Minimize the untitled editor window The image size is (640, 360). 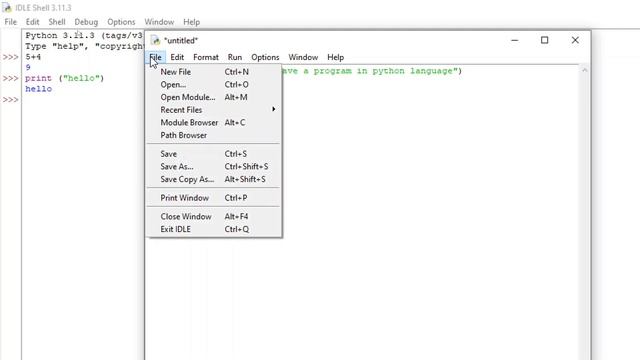[x=515, y=40]
